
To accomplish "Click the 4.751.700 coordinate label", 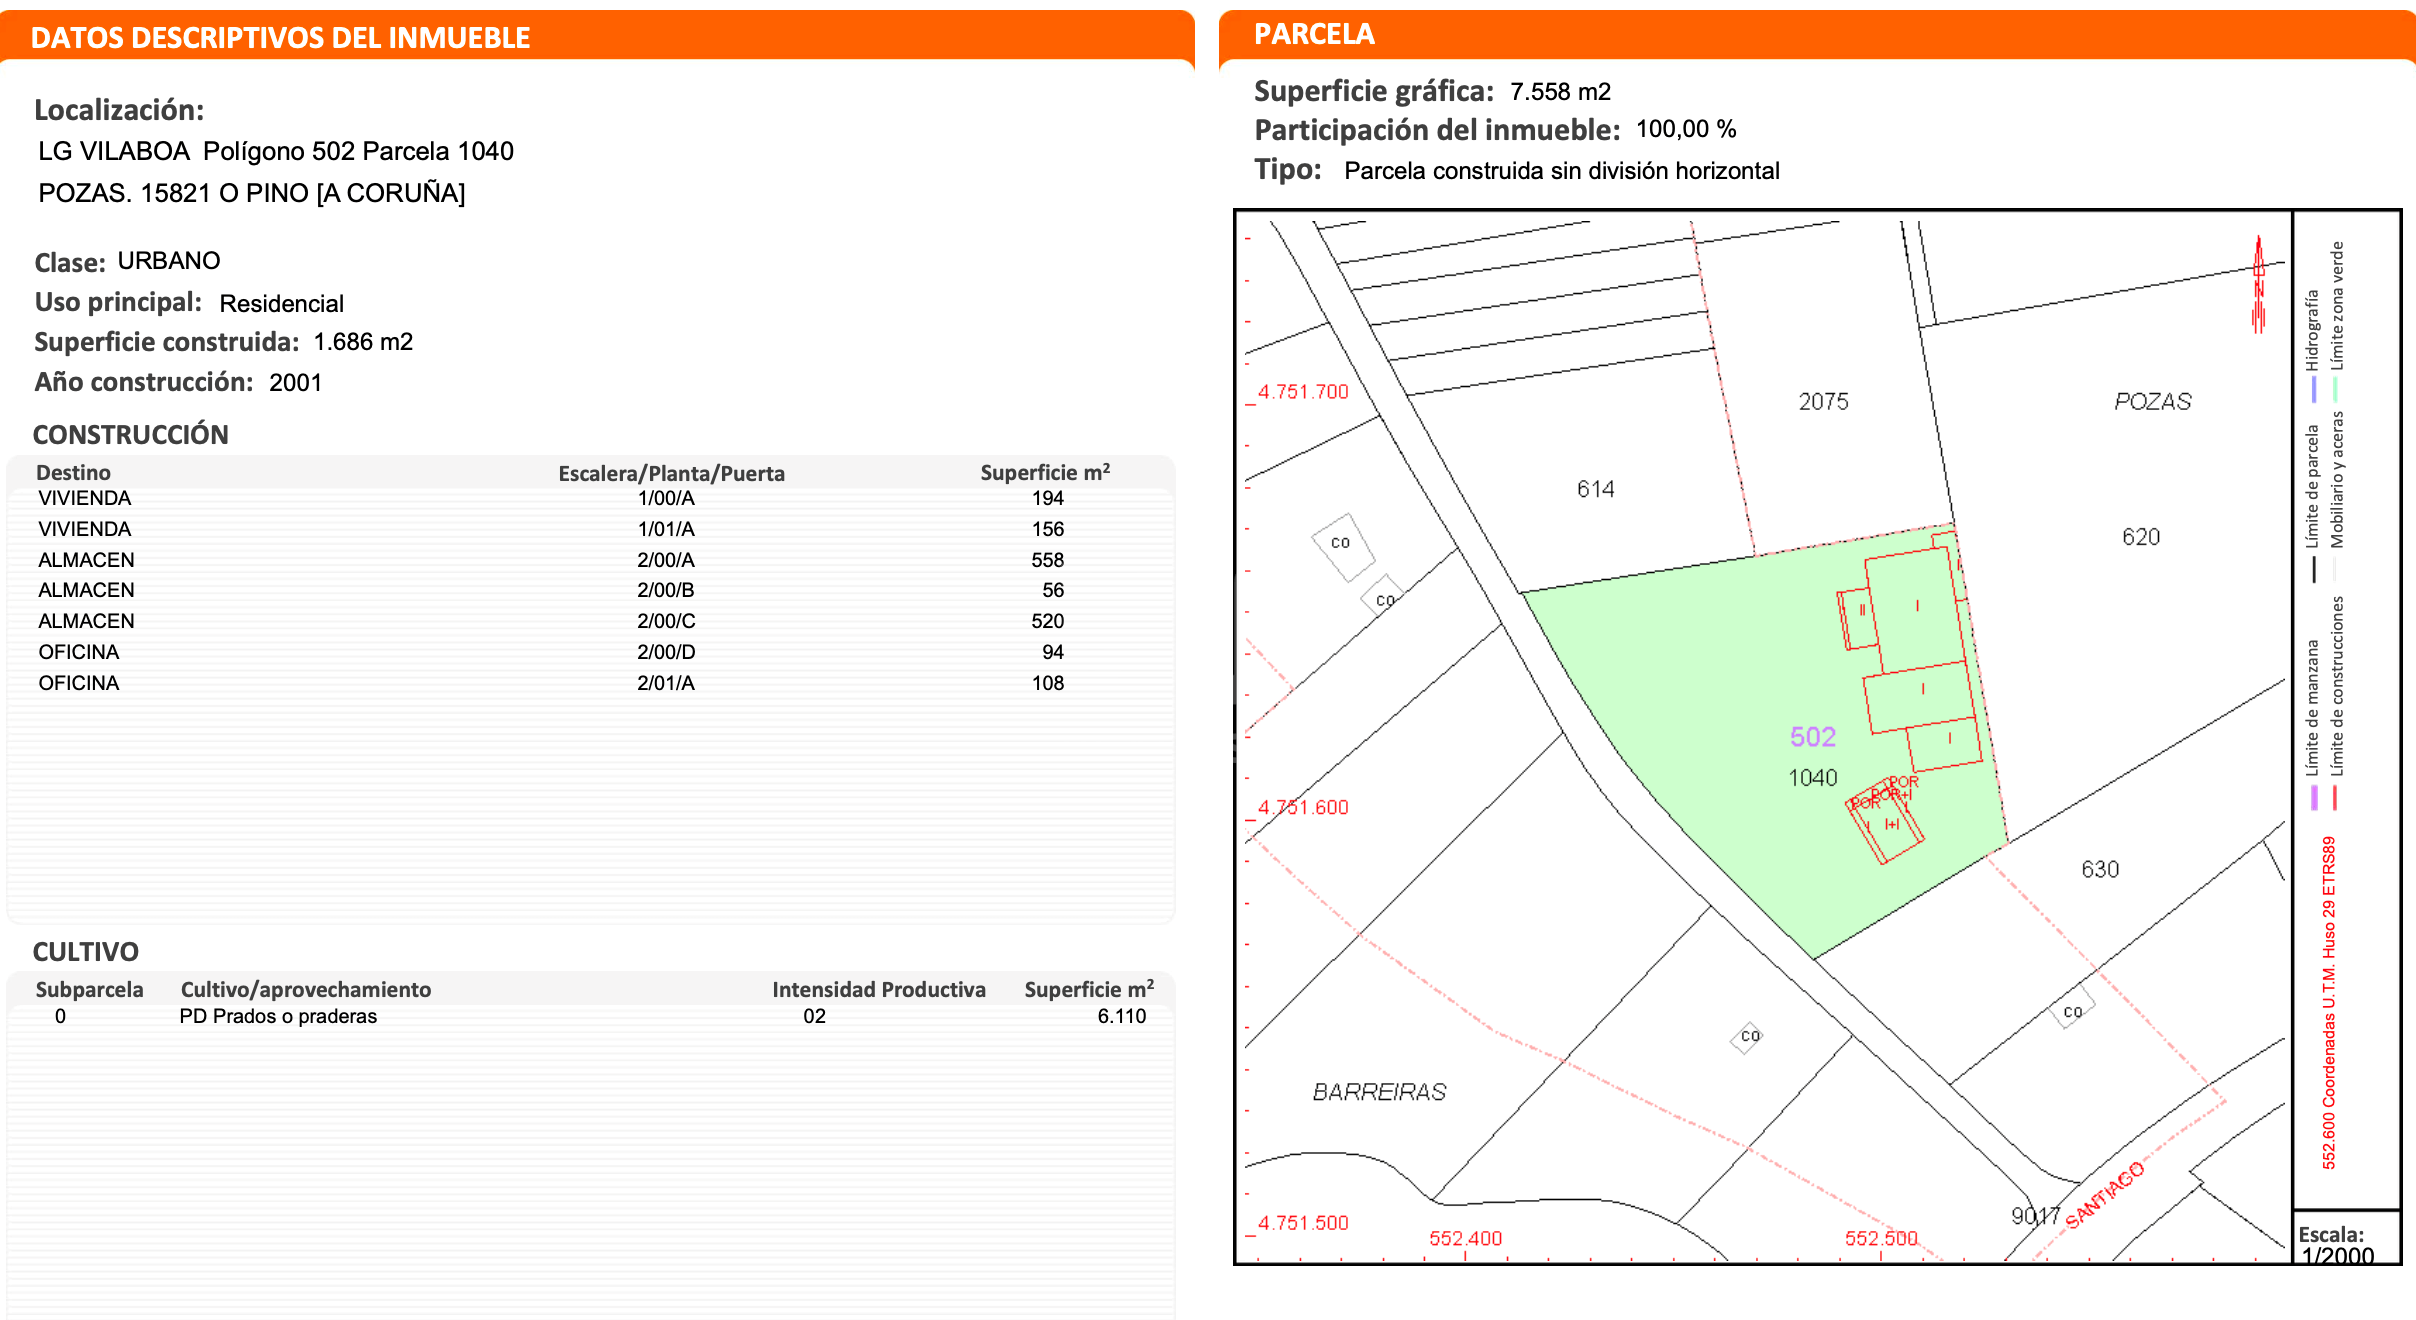I will point(1302,392).
